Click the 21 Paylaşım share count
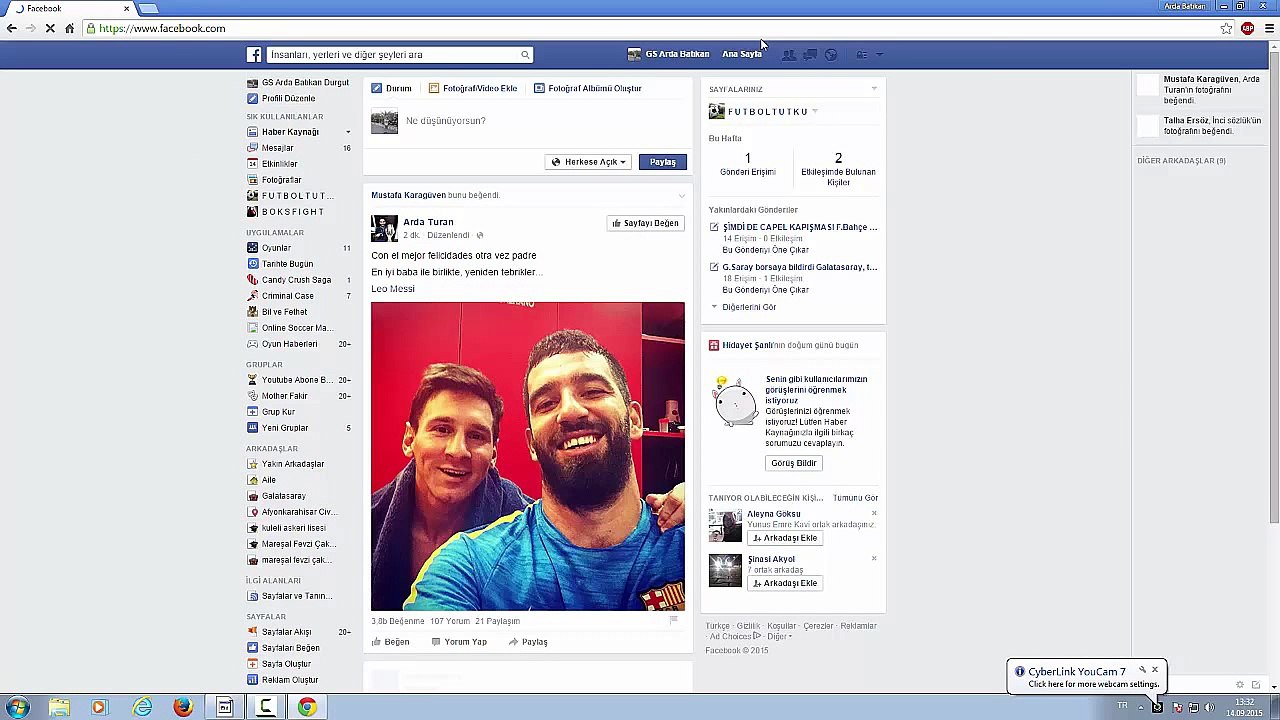 click(x=497, y=621)
